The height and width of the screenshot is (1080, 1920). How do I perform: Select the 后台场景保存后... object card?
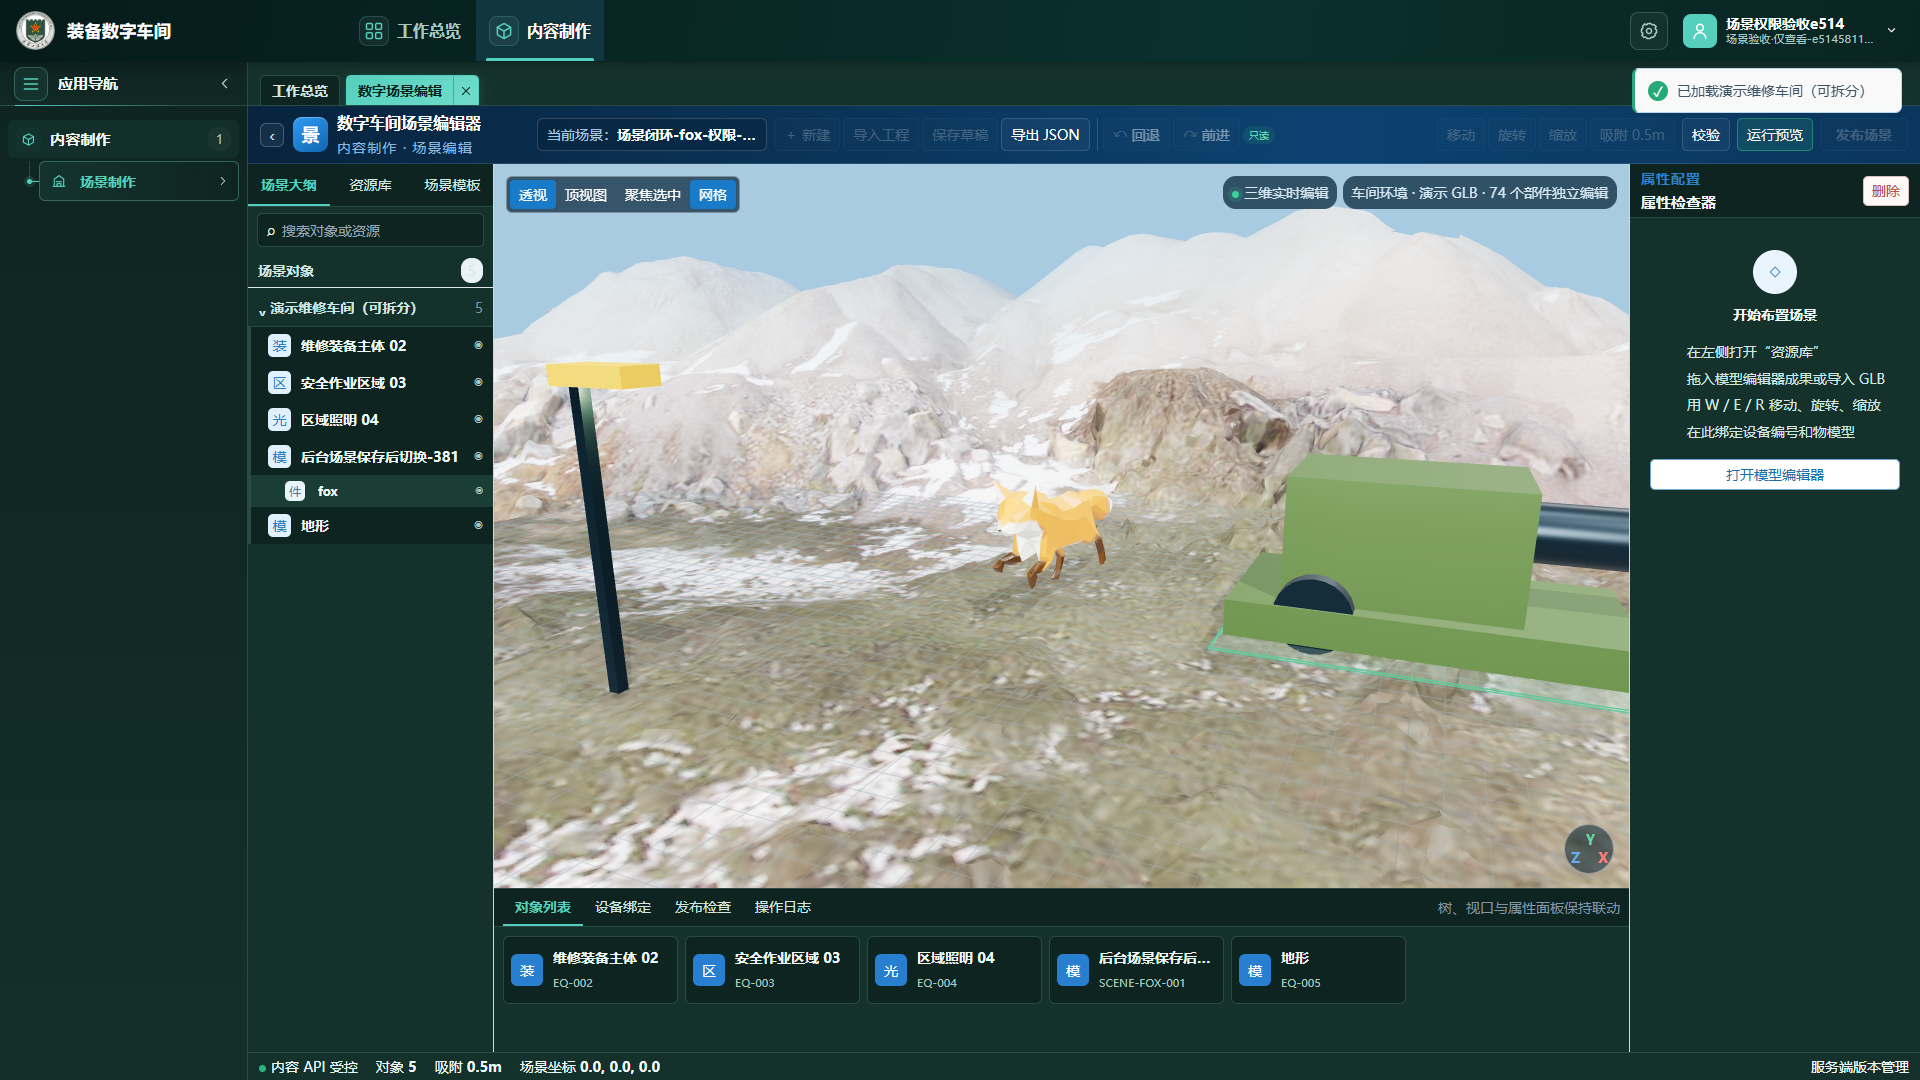coord(1136,970)
